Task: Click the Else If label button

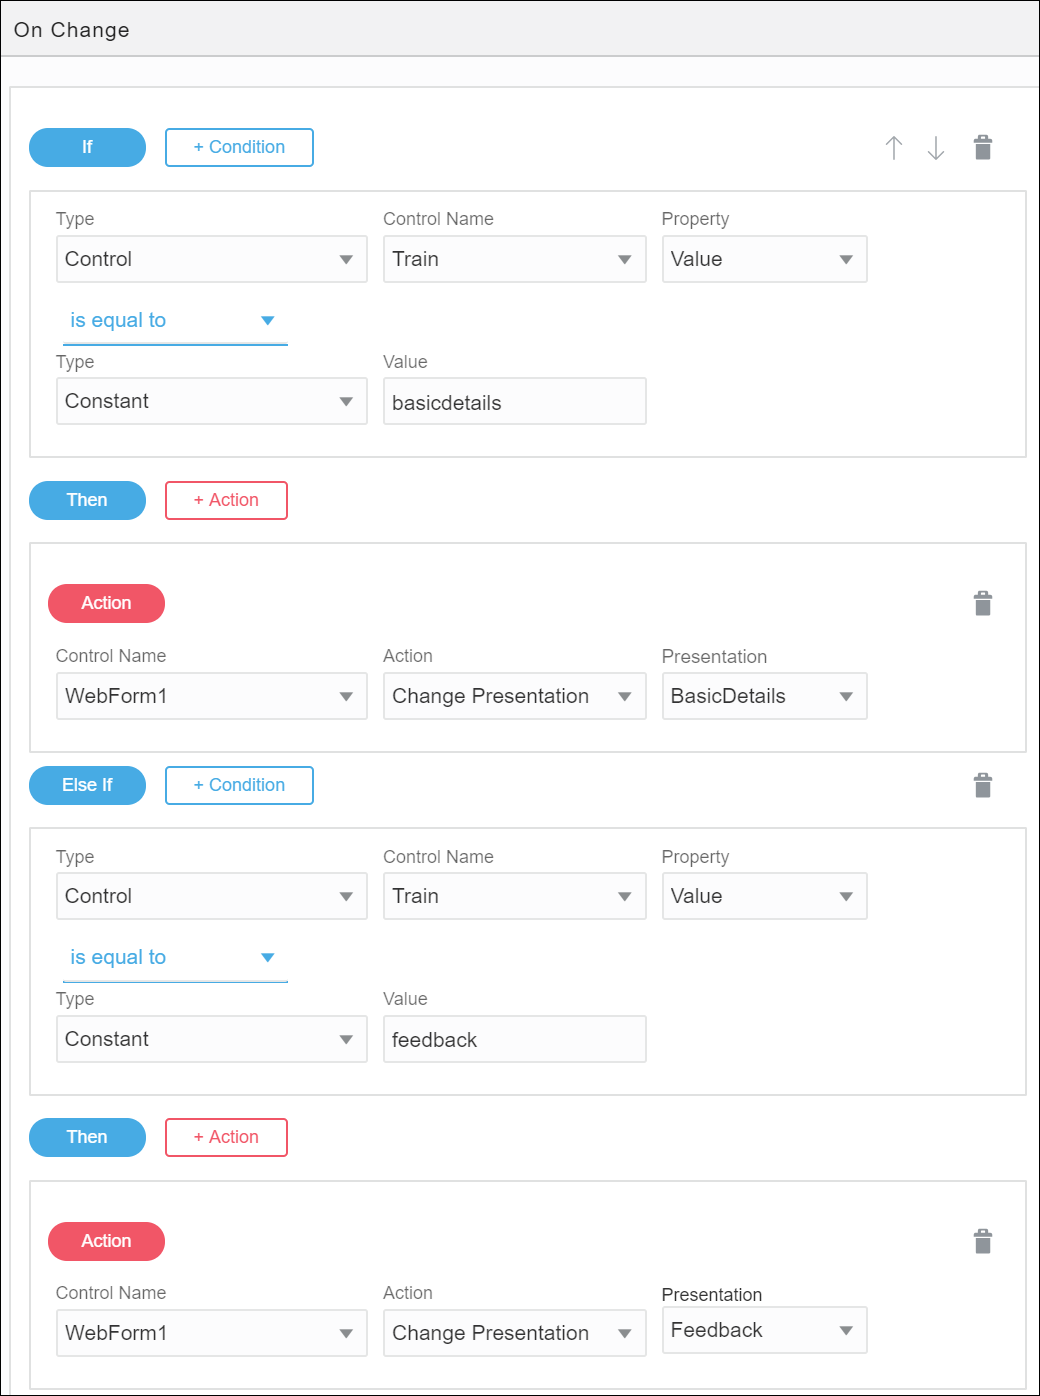Action: (x=87, y=785)
